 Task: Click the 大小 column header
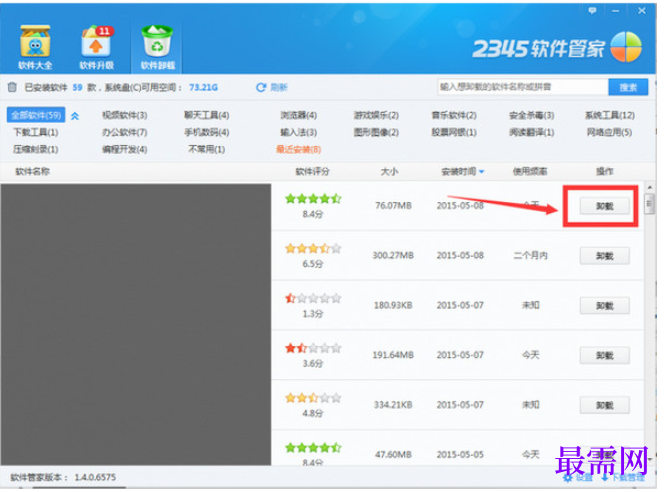[389, 171]
